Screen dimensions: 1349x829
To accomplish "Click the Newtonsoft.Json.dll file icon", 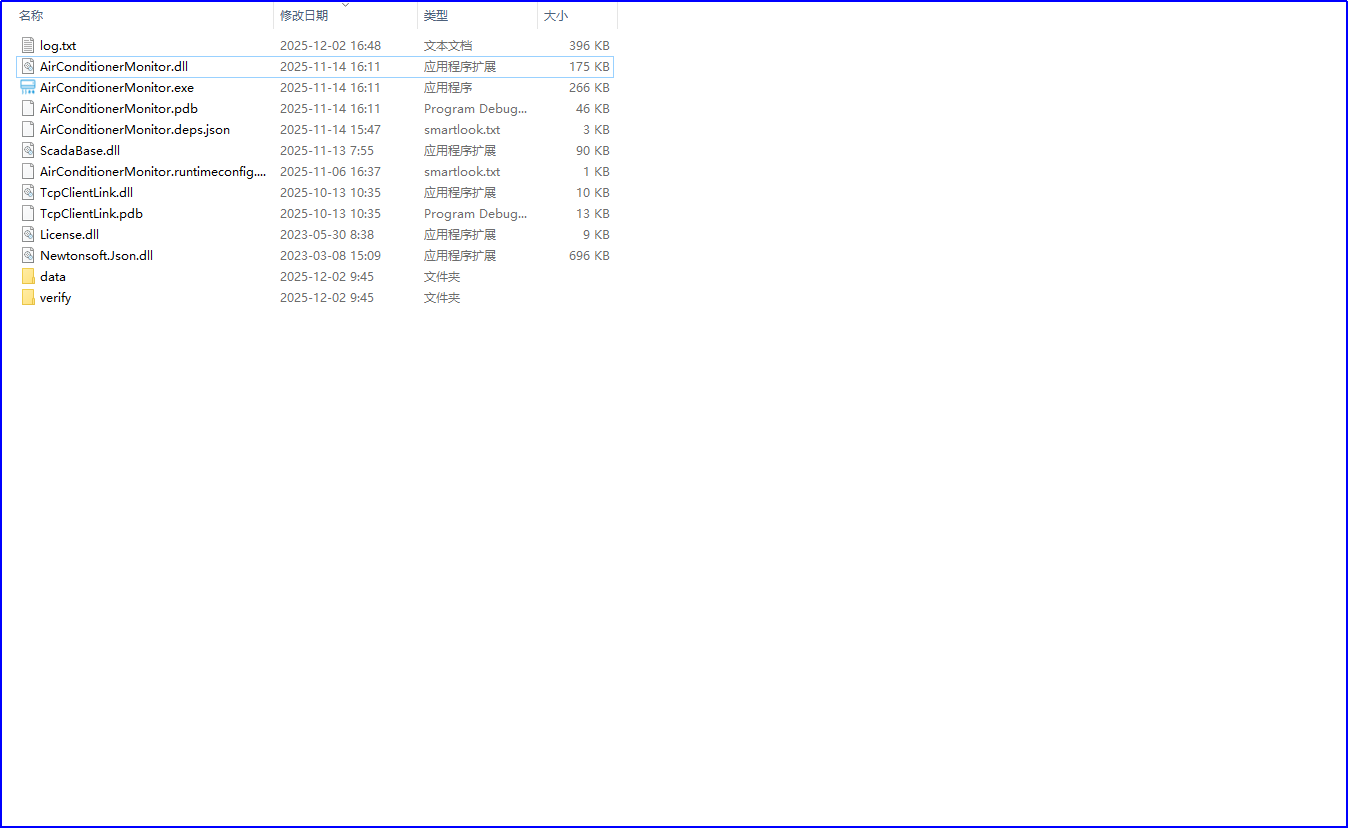I will (27, 255).
